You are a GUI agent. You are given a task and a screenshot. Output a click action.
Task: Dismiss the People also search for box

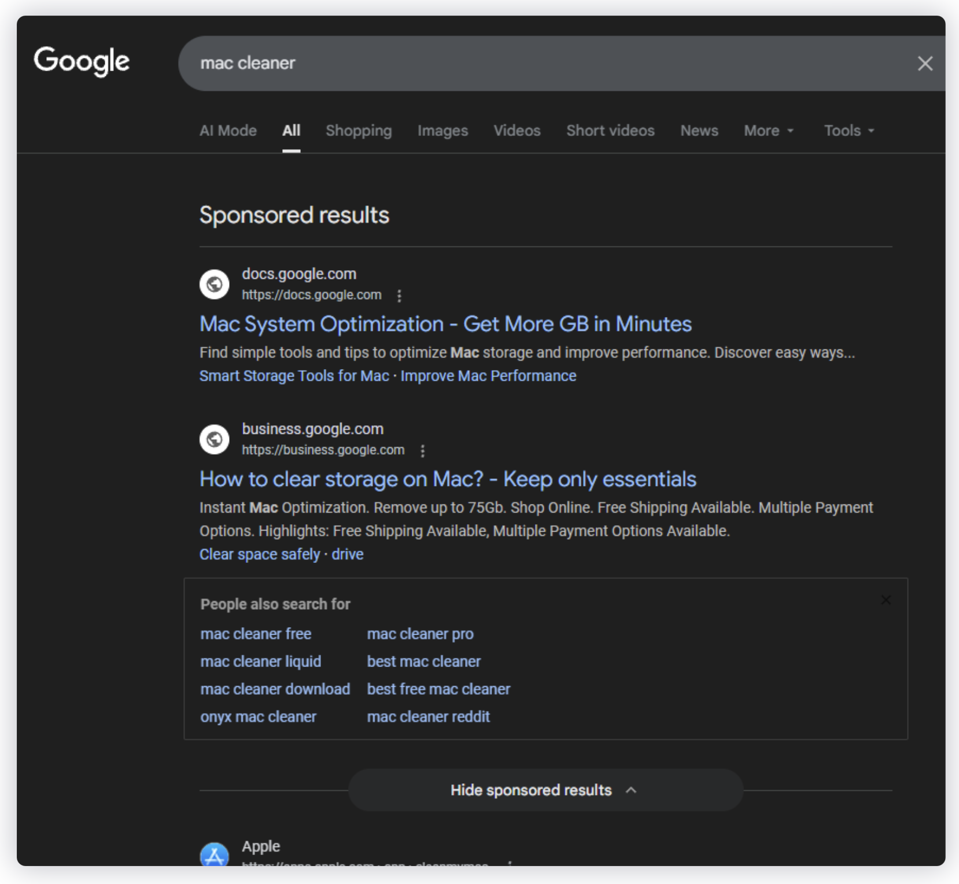[x=885, y=599]
